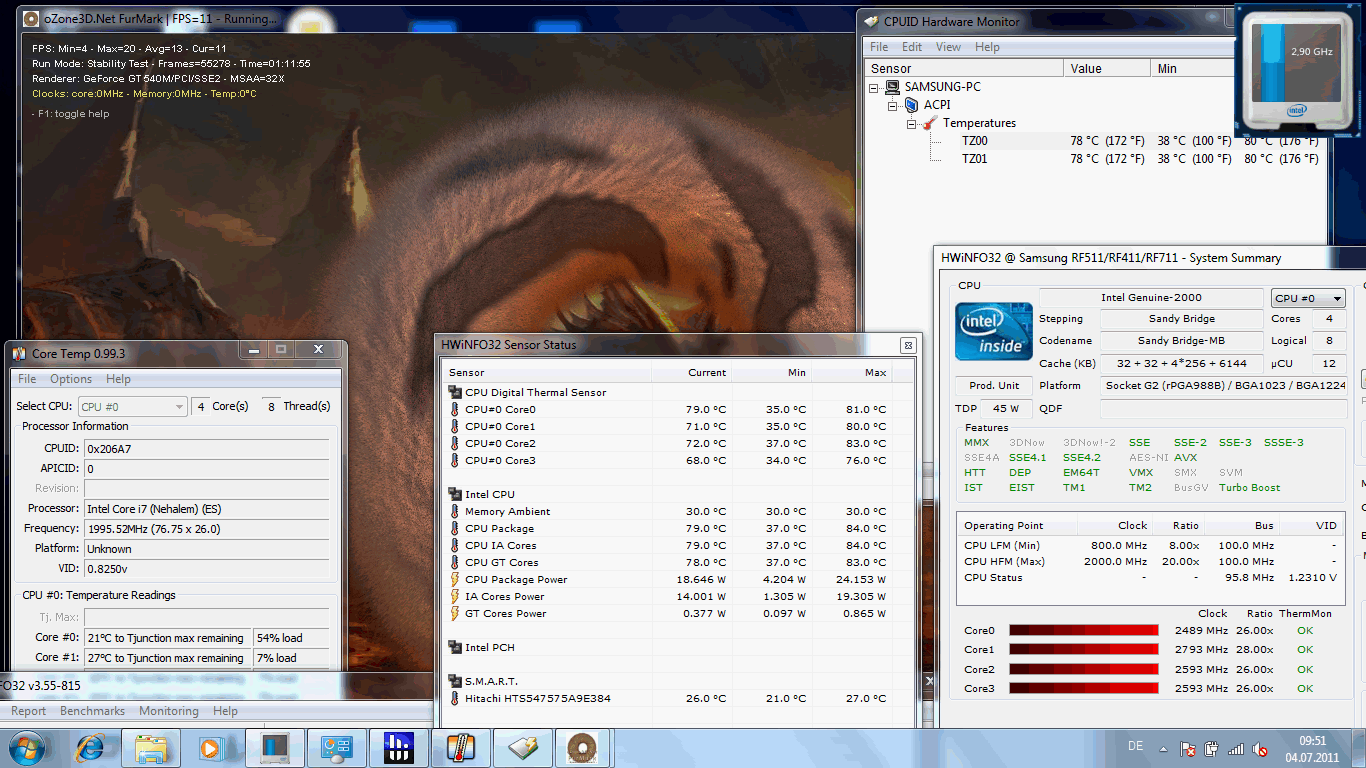Click the Max column header in Sensor Status
The height and width of the screenshot is (768, 1366).
click(x=850, y=373)
